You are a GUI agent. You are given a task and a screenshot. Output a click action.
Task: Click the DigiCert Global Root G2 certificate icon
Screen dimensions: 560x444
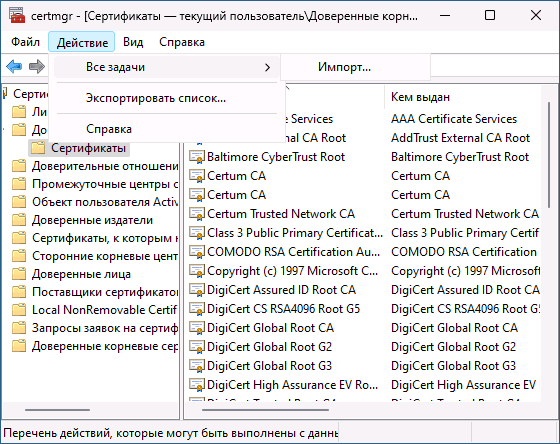pos(197,347)
